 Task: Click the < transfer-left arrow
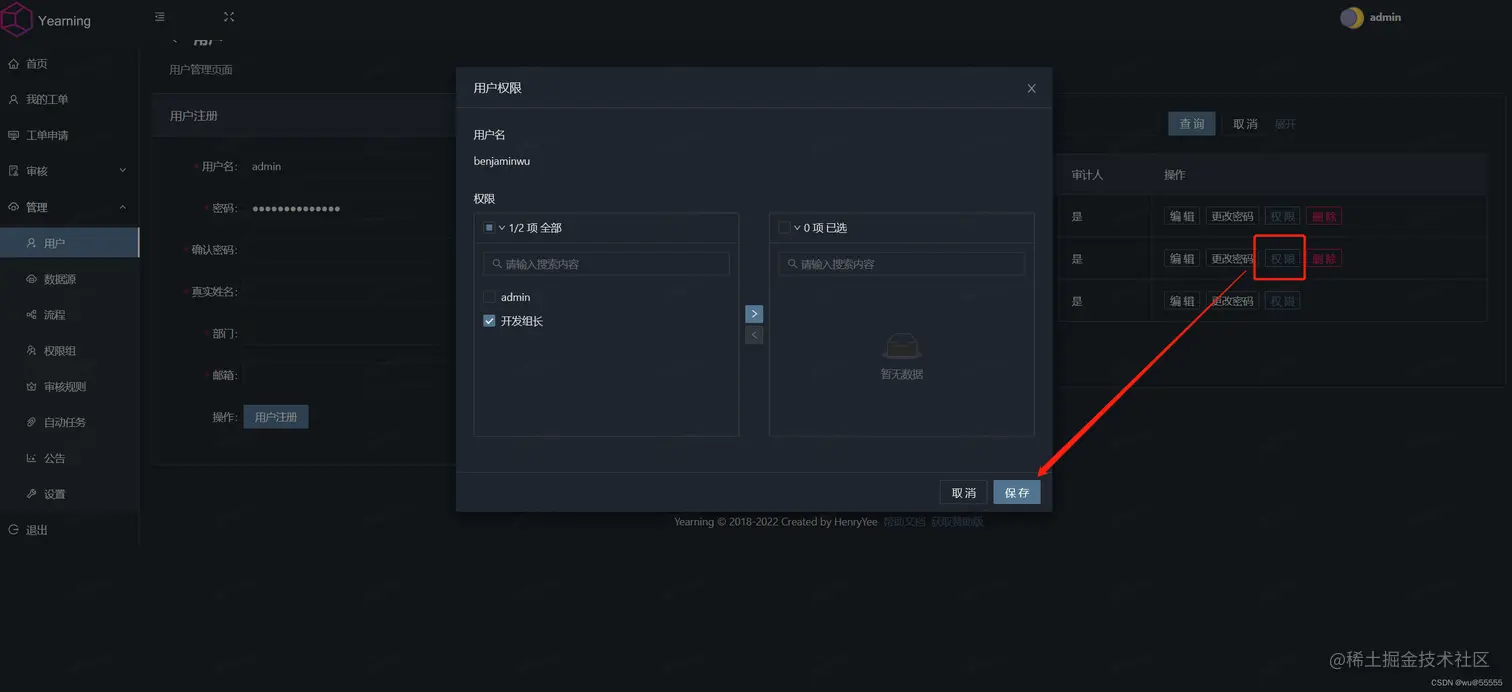754,335
